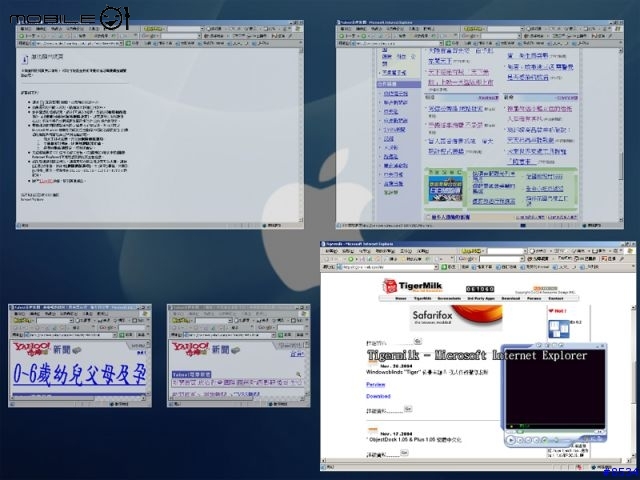Click the photo thumbnail in the Yahoo portal window

pos(445,189)
